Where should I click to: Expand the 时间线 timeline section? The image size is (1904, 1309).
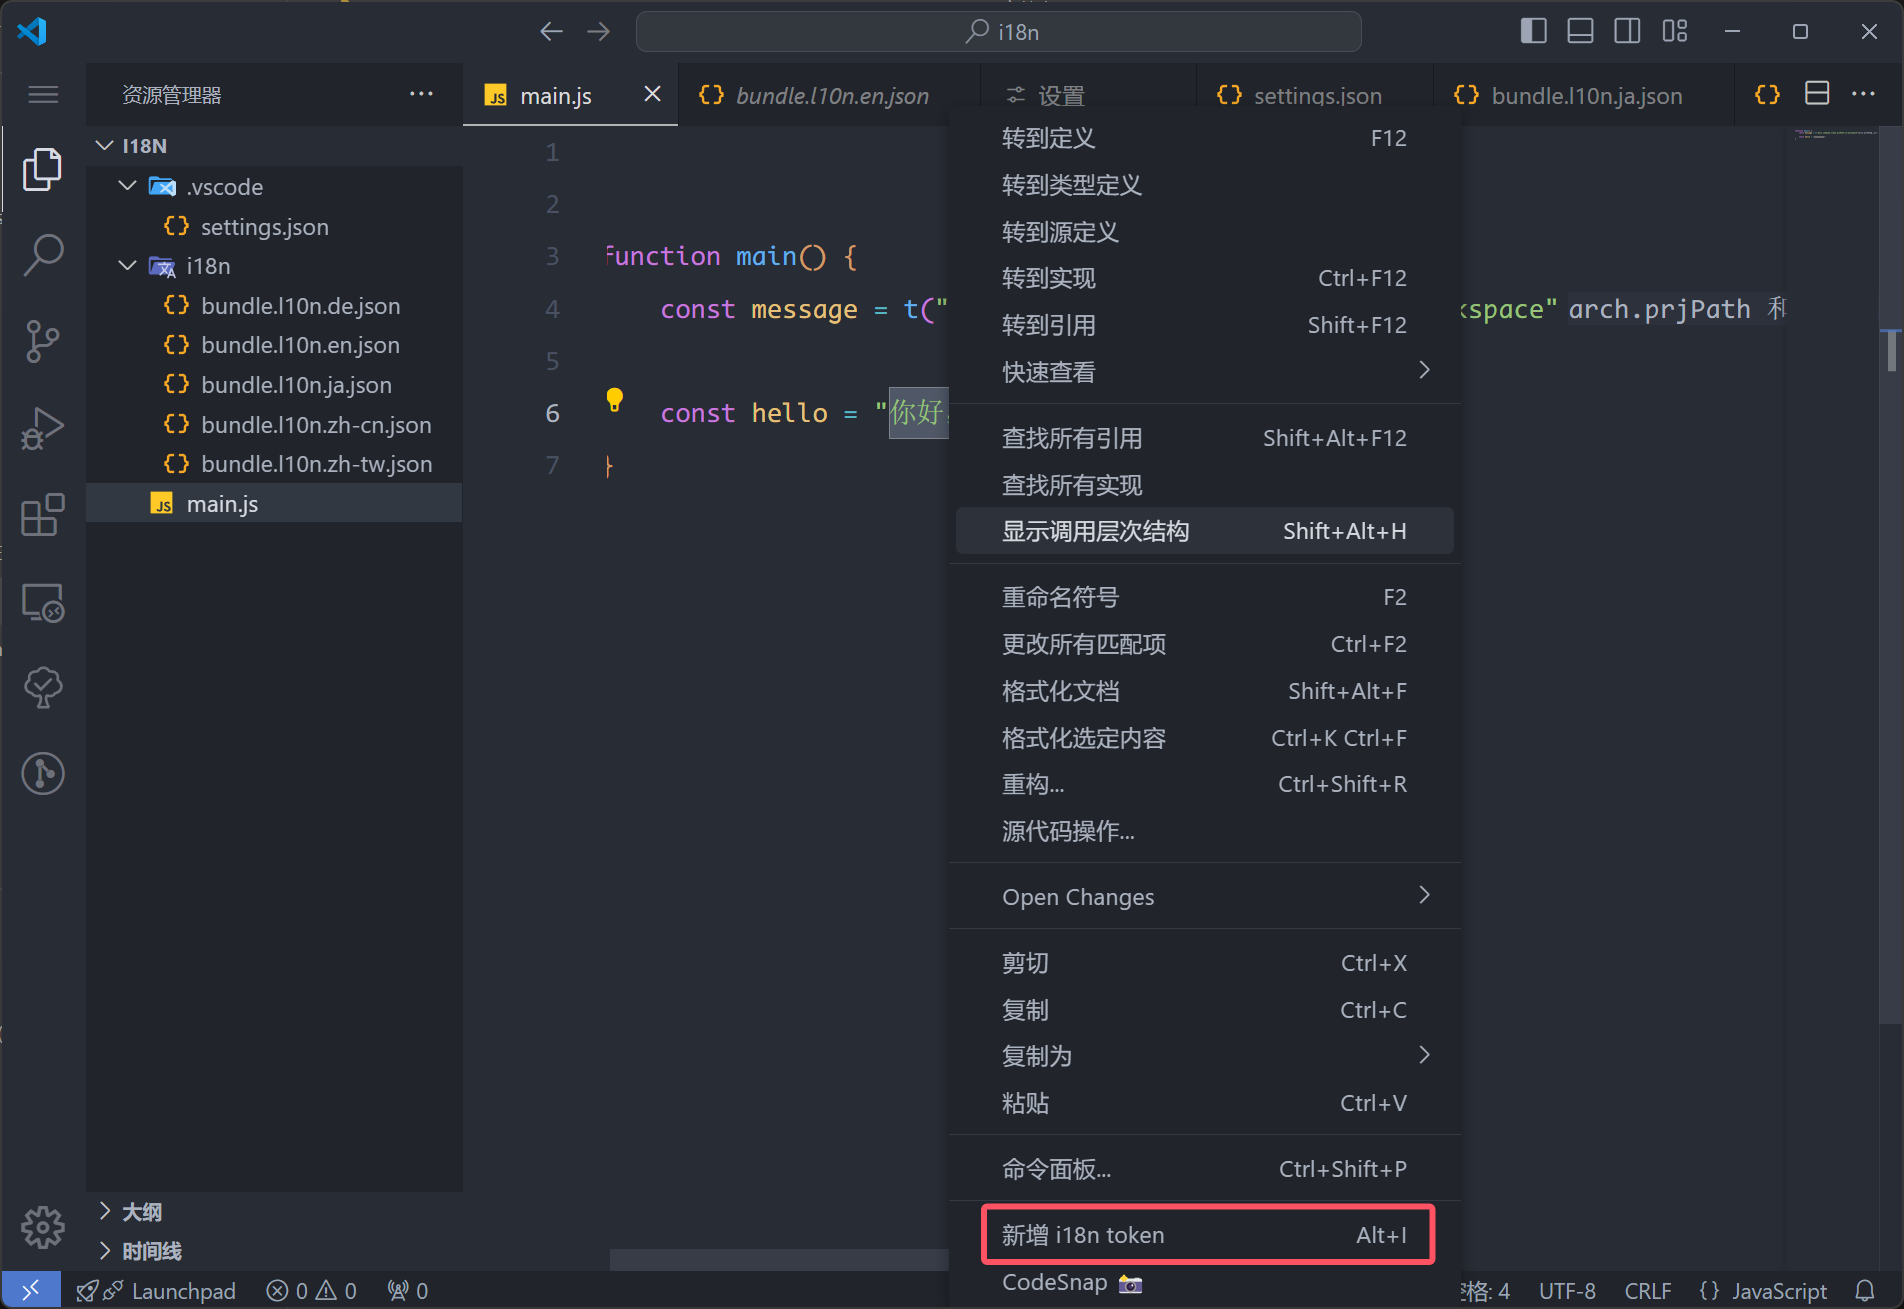point(104,1250)
